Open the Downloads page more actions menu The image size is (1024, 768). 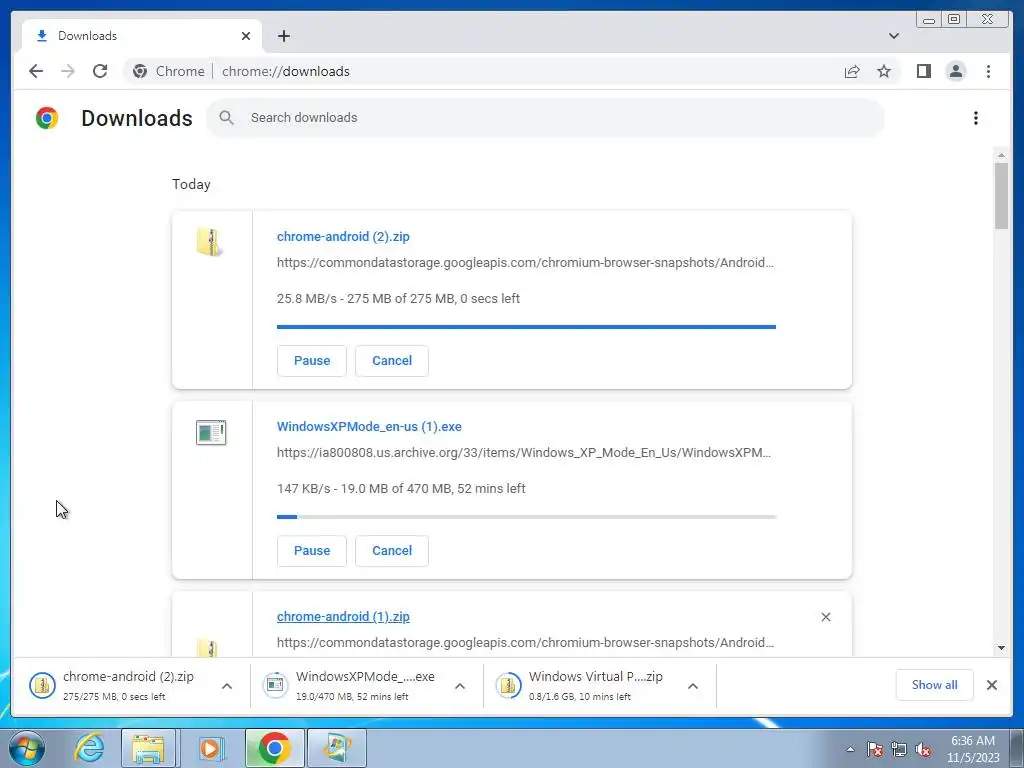coord(976,118)
